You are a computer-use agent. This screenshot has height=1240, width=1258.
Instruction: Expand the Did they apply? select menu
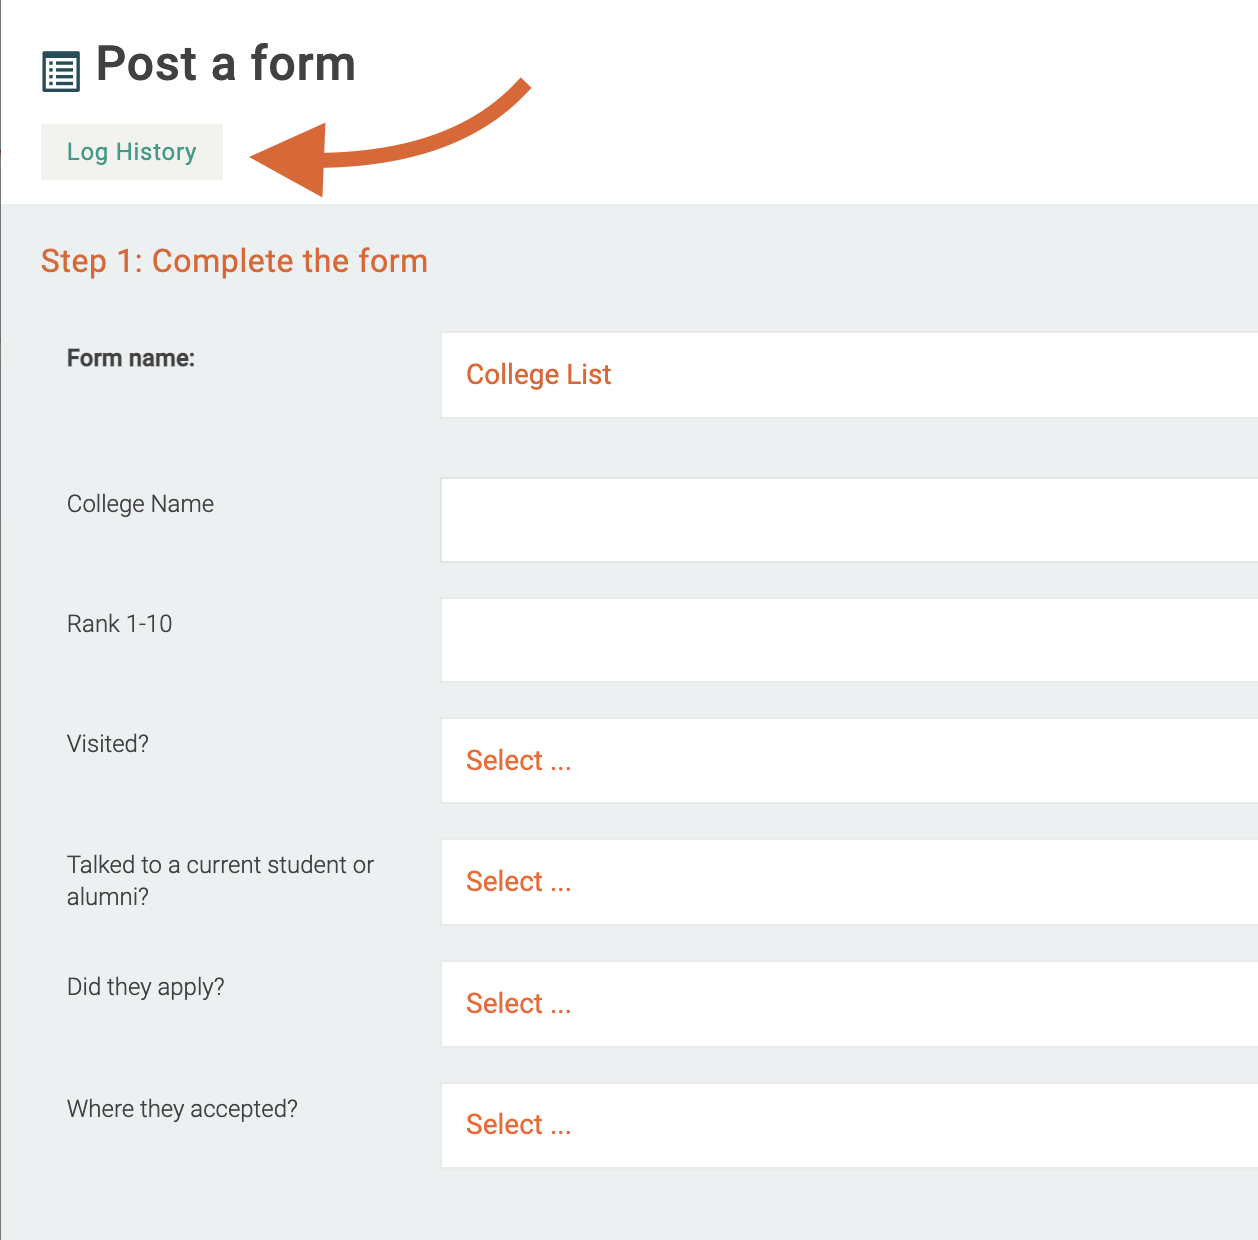pyautogui.click(x=848, y=1004)
